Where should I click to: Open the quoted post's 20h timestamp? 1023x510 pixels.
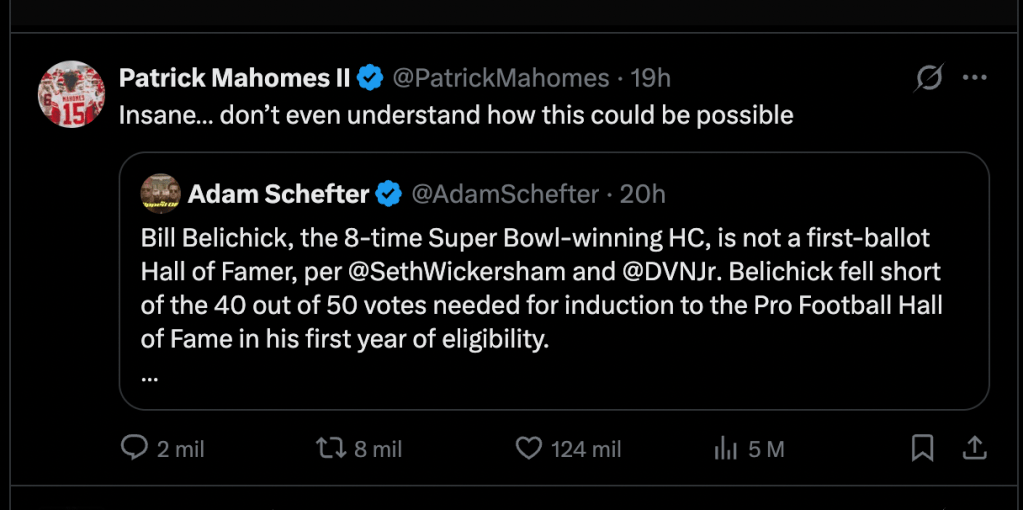click(643, 193)
